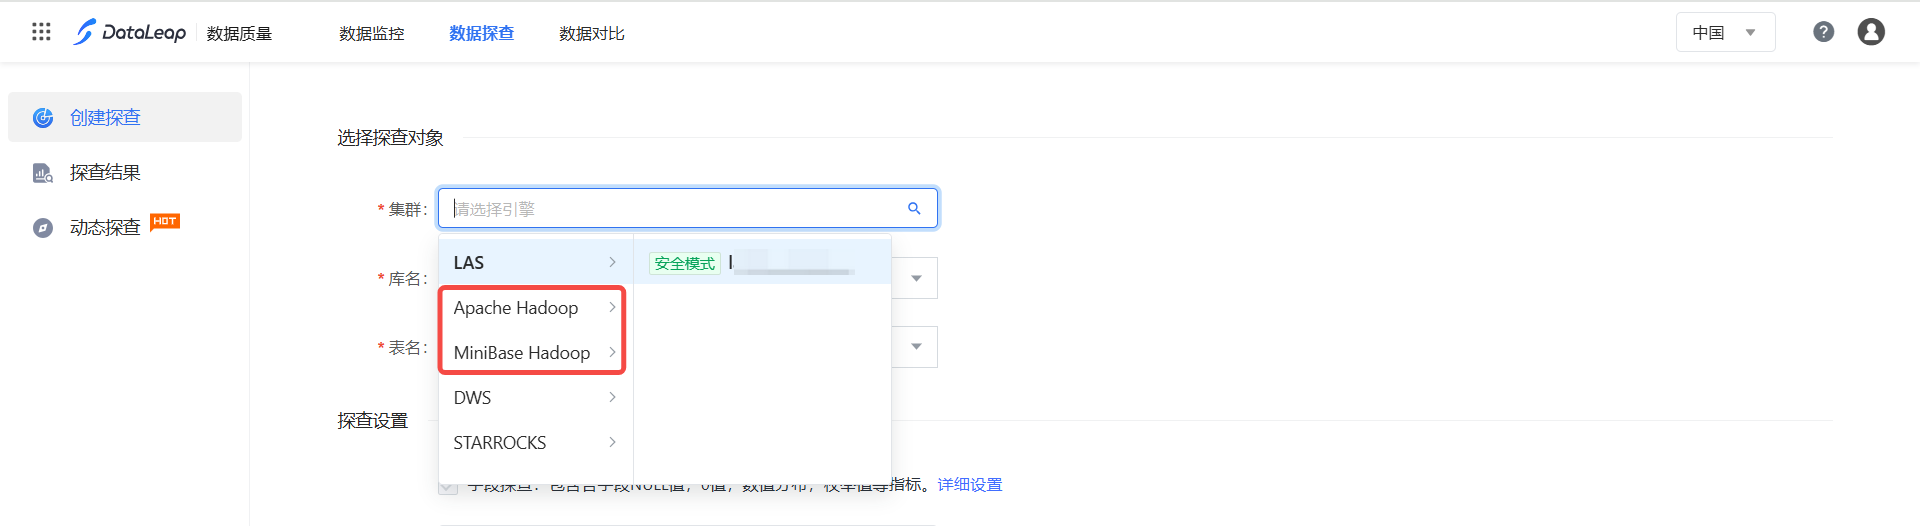1920x526 pixels.
Task: Open the 表名 dropdown arrow
Action: 916,347
